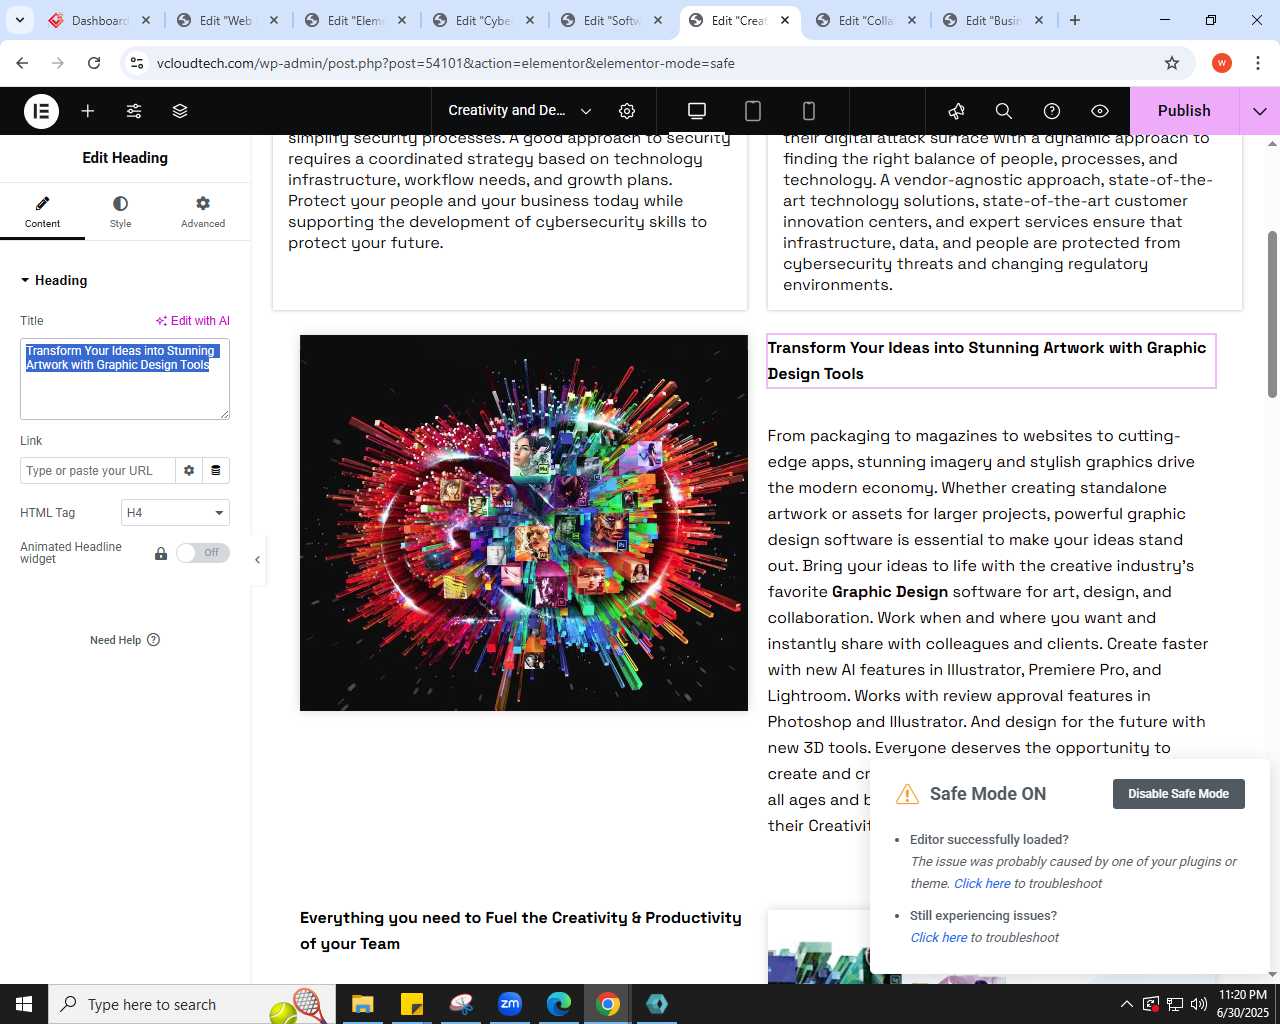The image size is (1280, 1024).
Task: Open the Windows Start menu
Action: coord(24,1004)
